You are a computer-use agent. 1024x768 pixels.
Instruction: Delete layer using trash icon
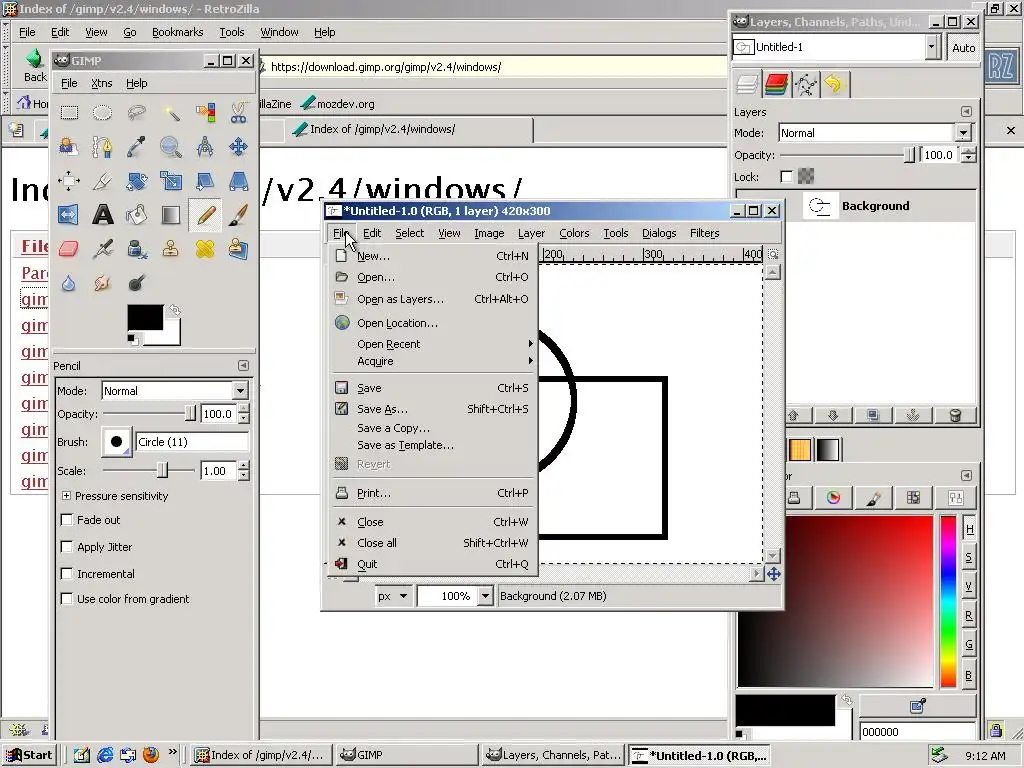point(955,415)
